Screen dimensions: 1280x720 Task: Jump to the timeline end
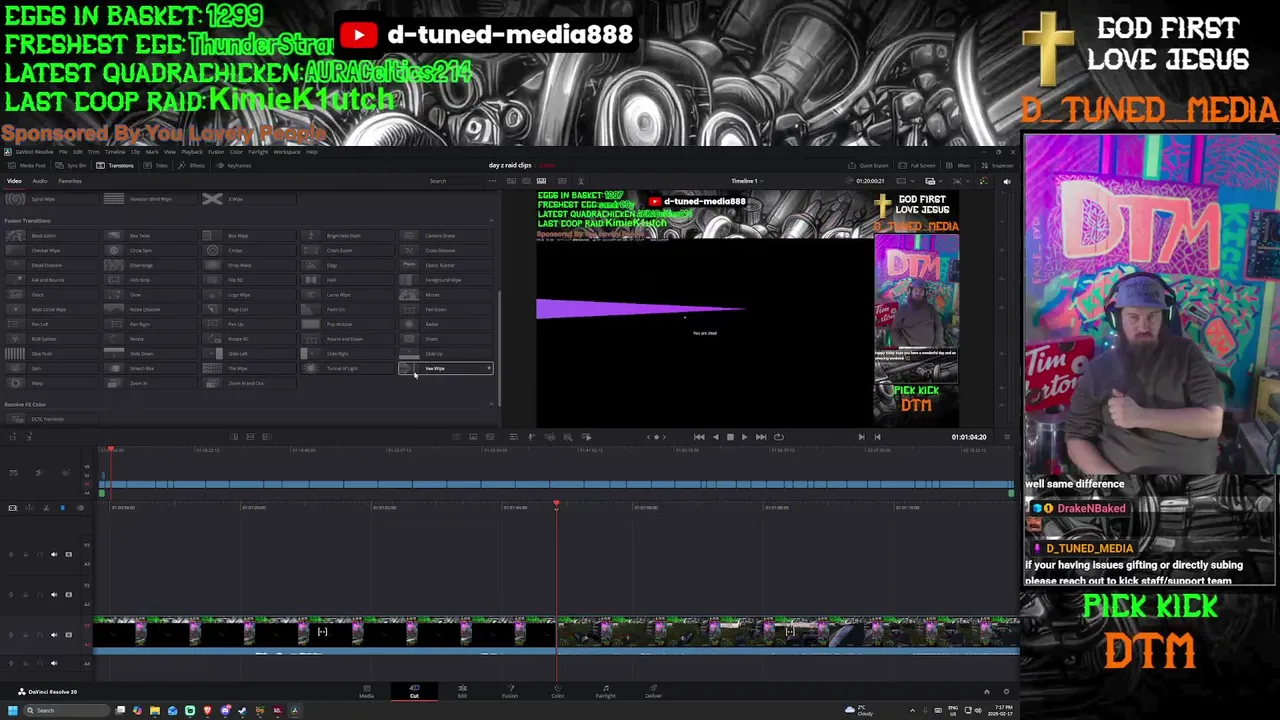pyautogui.click(x=761, y=437)
